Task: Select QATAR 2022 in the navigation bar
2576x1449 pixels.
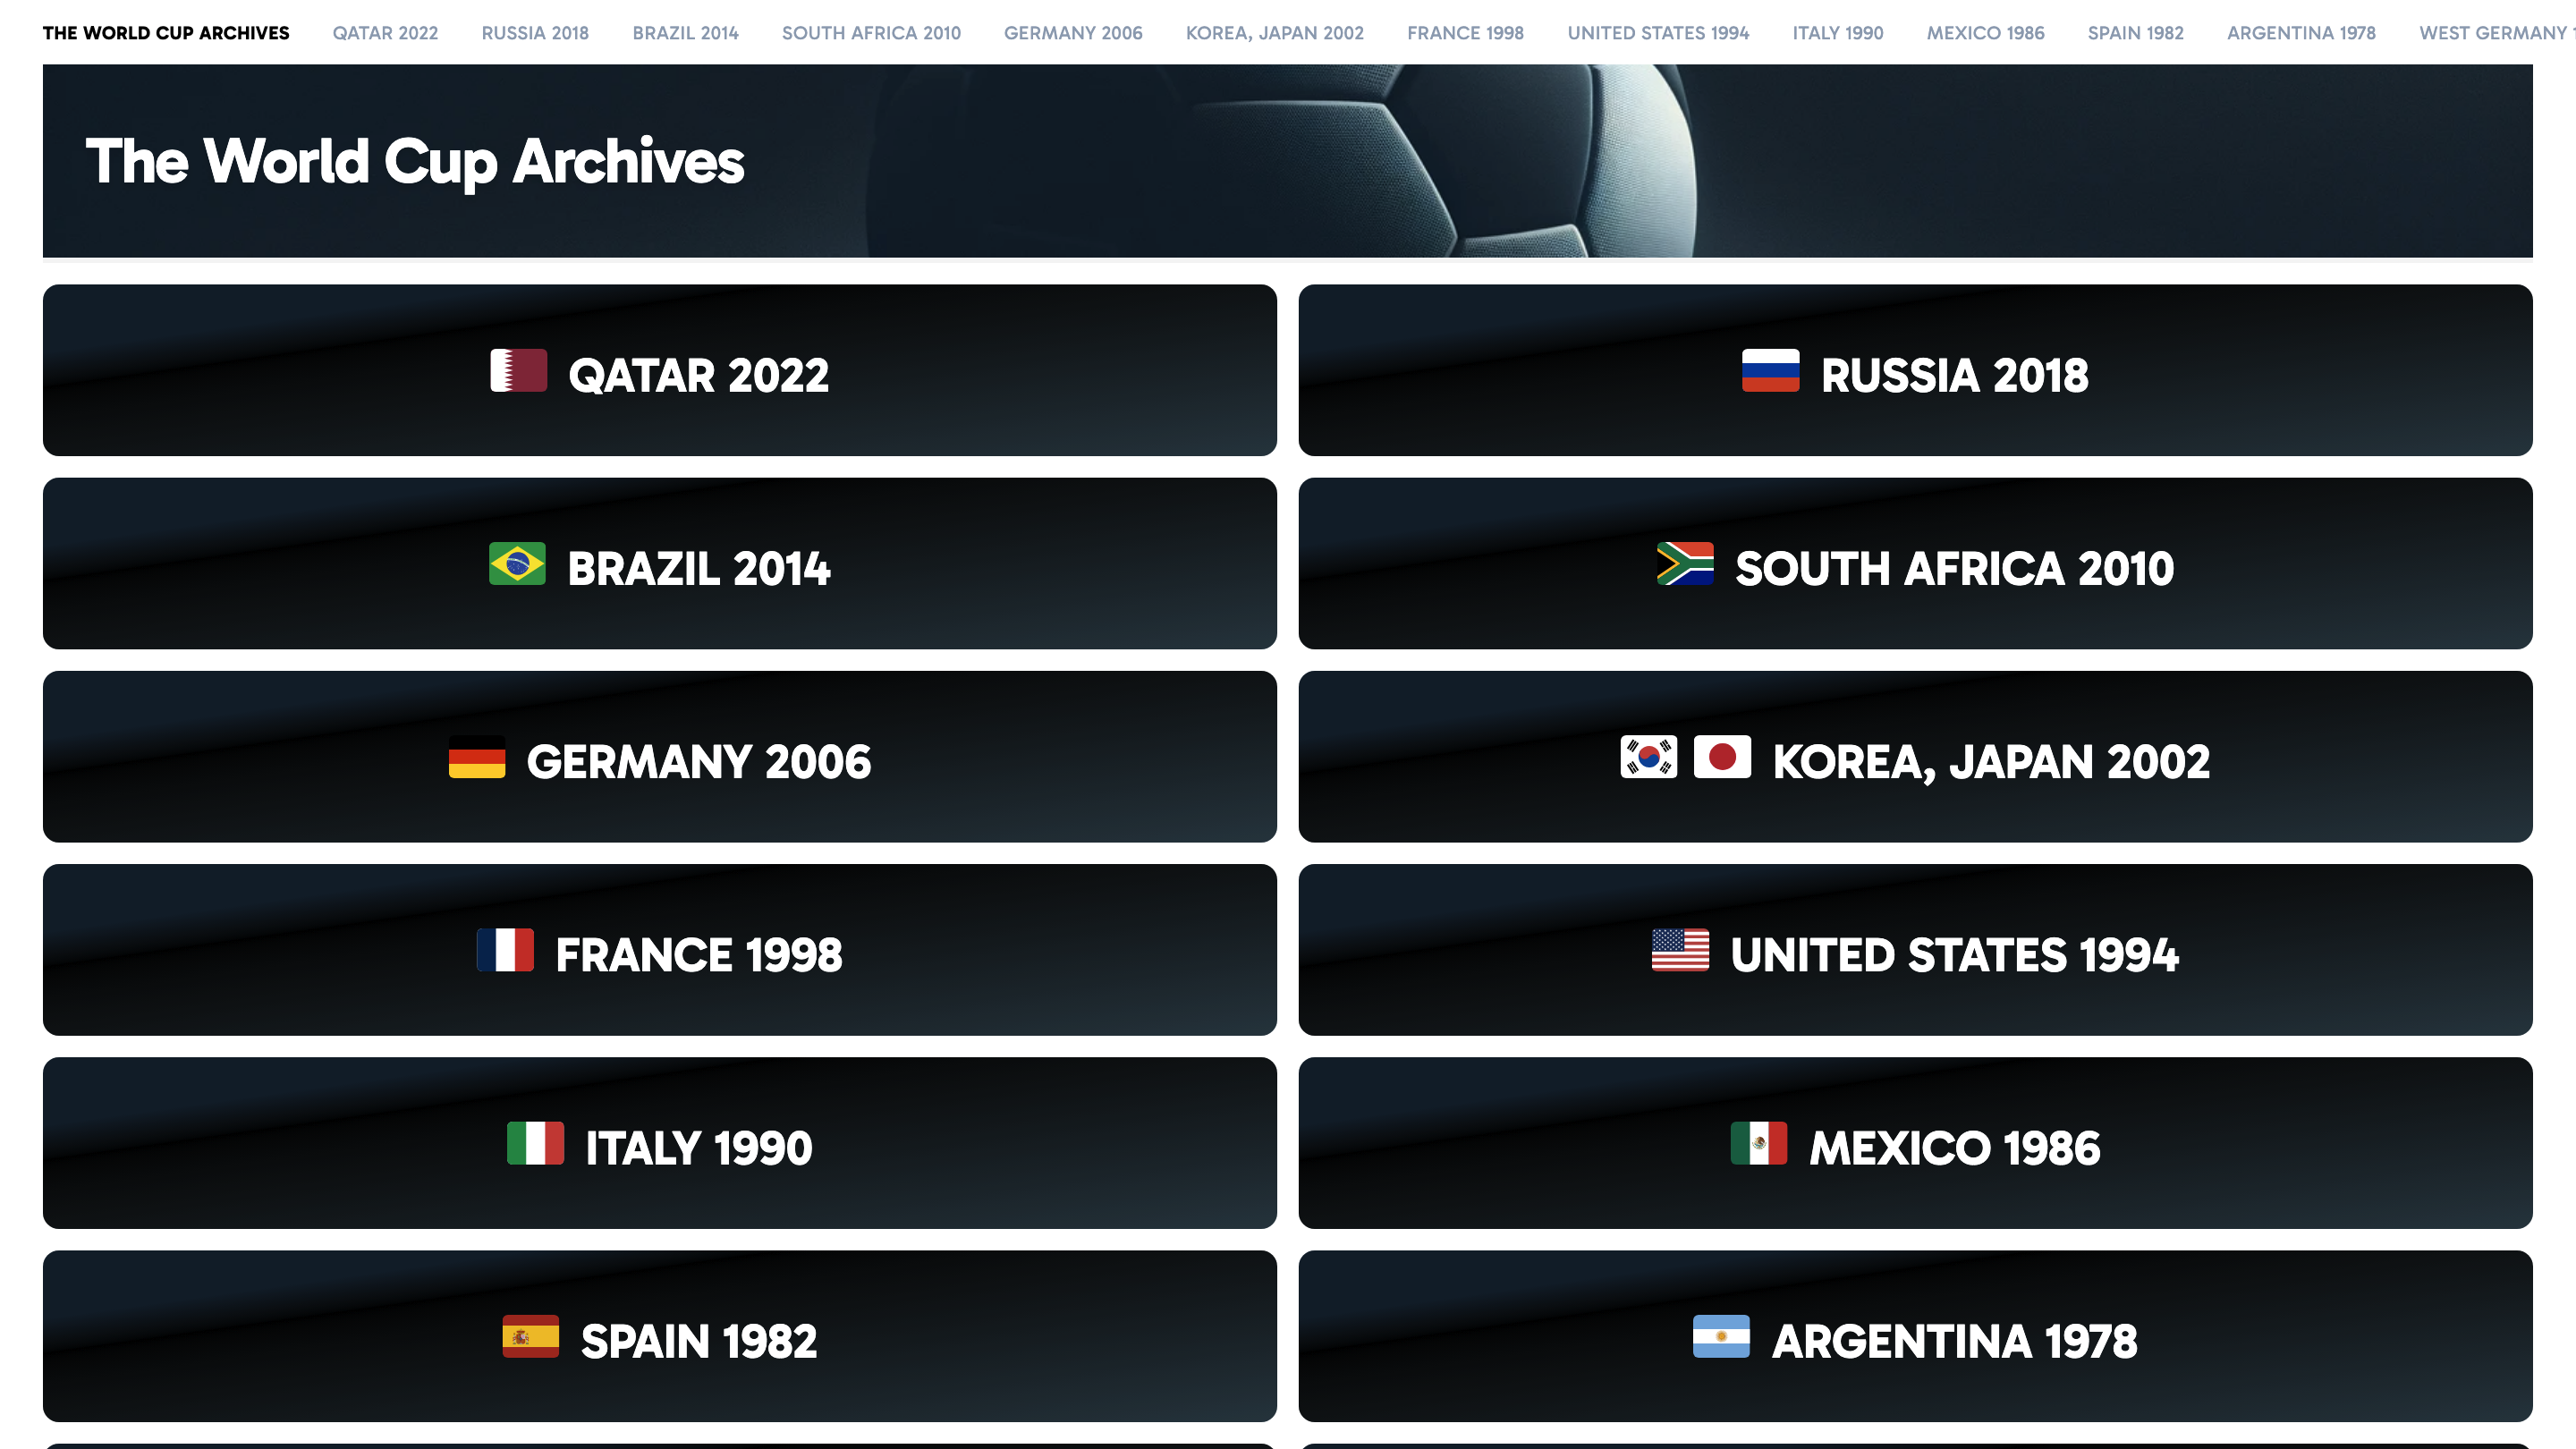Action: point(385,32)
